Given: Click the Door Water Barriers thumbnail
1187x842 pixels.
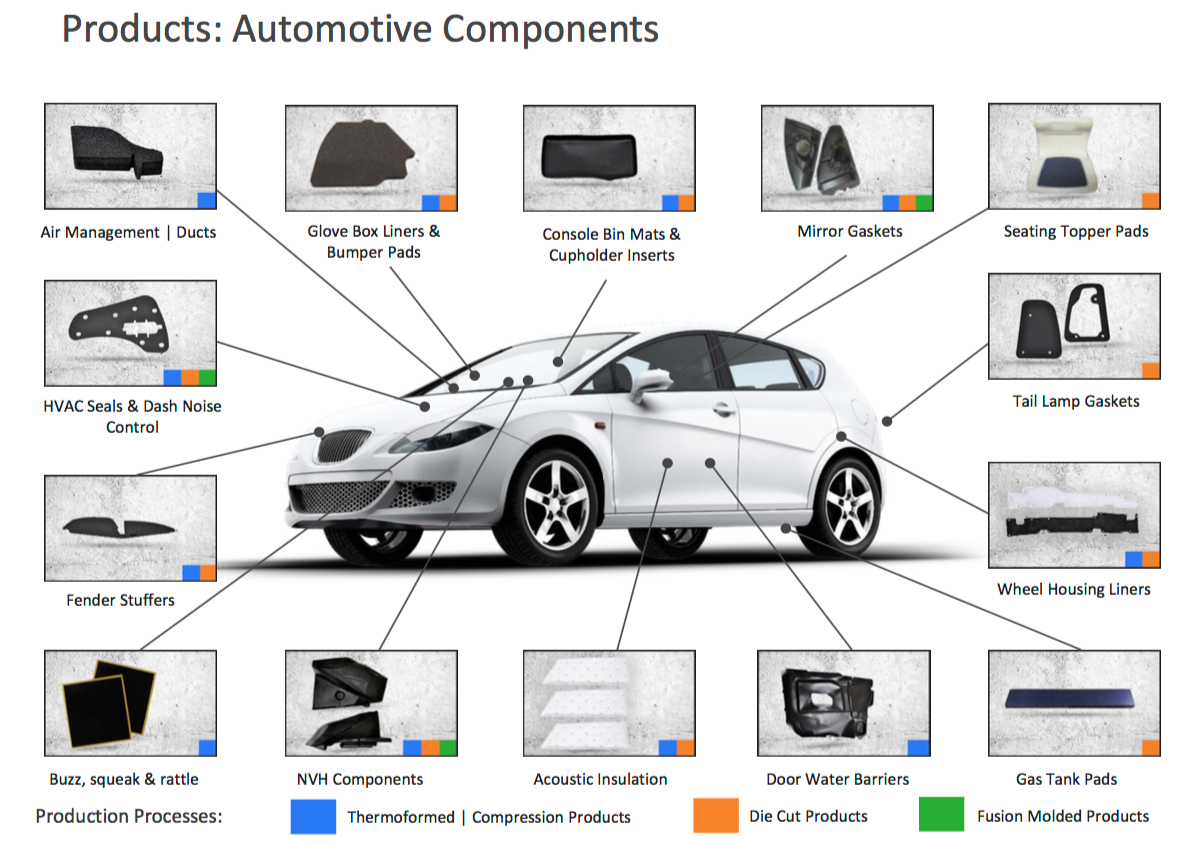Looking at the screenshot, I should (844, 703).
